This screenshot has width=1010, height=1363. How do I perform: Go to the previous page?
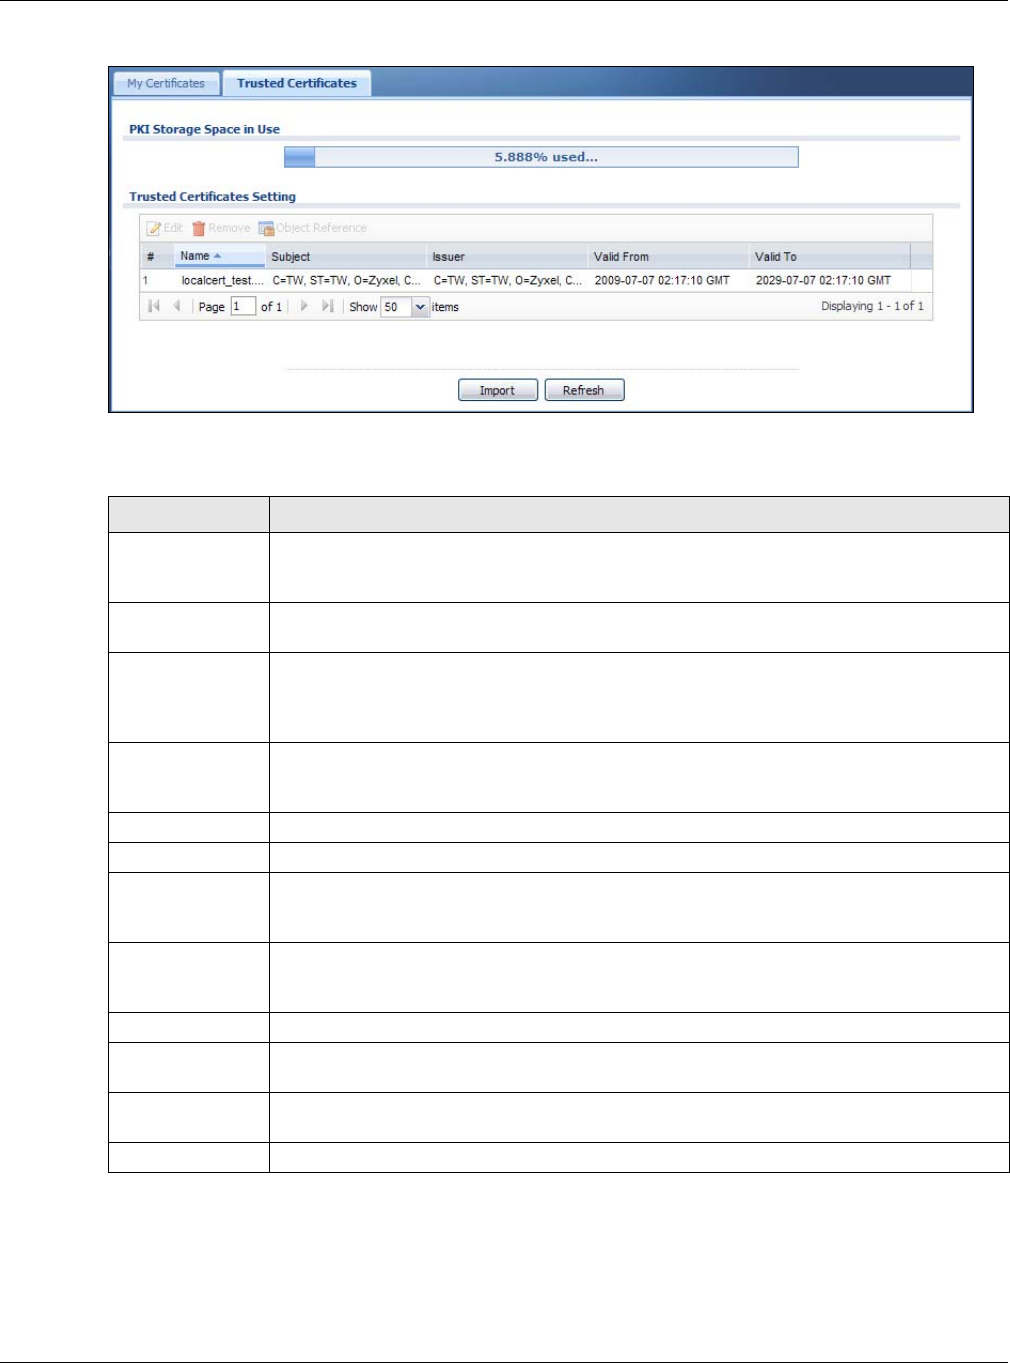[x=177, y=306]
